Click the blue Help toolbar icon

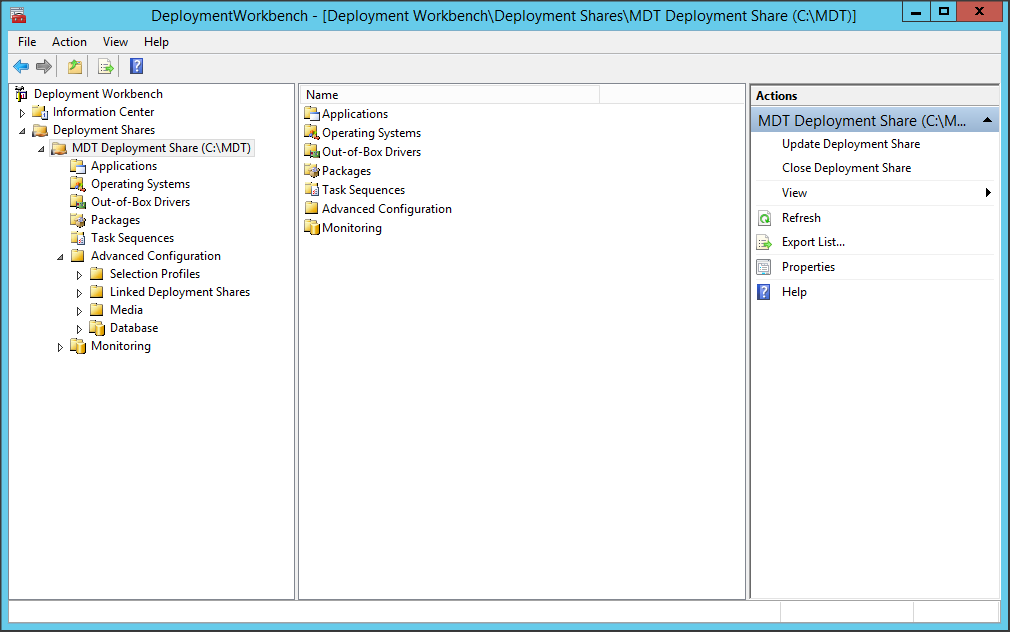[137, 67]
